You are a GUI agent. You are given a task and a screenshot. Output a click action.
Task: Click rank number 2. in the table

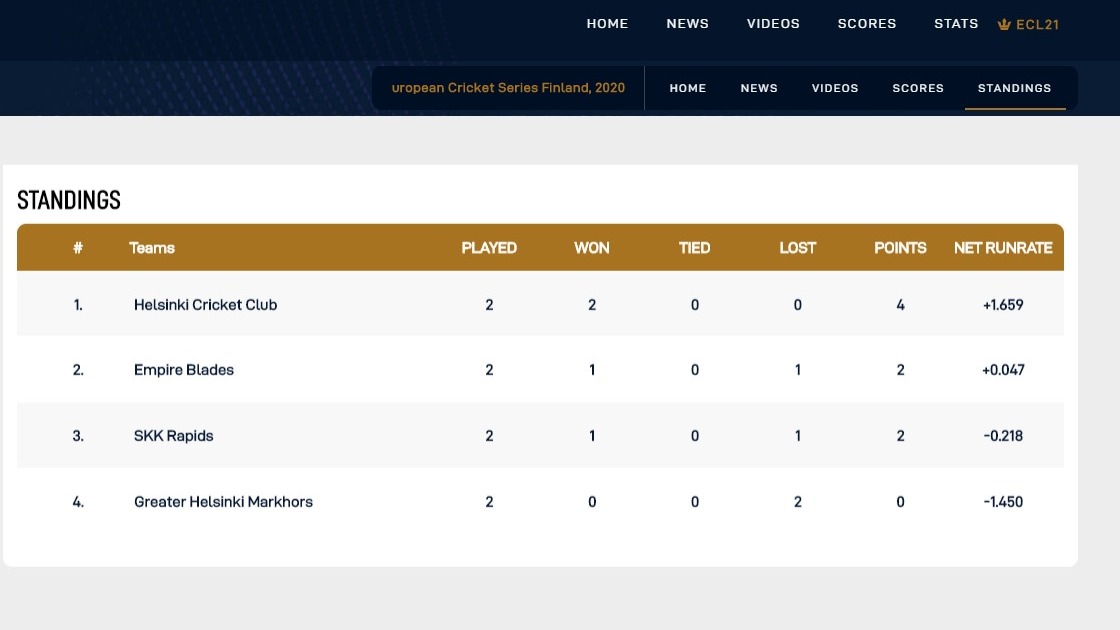tap(78, 370)
